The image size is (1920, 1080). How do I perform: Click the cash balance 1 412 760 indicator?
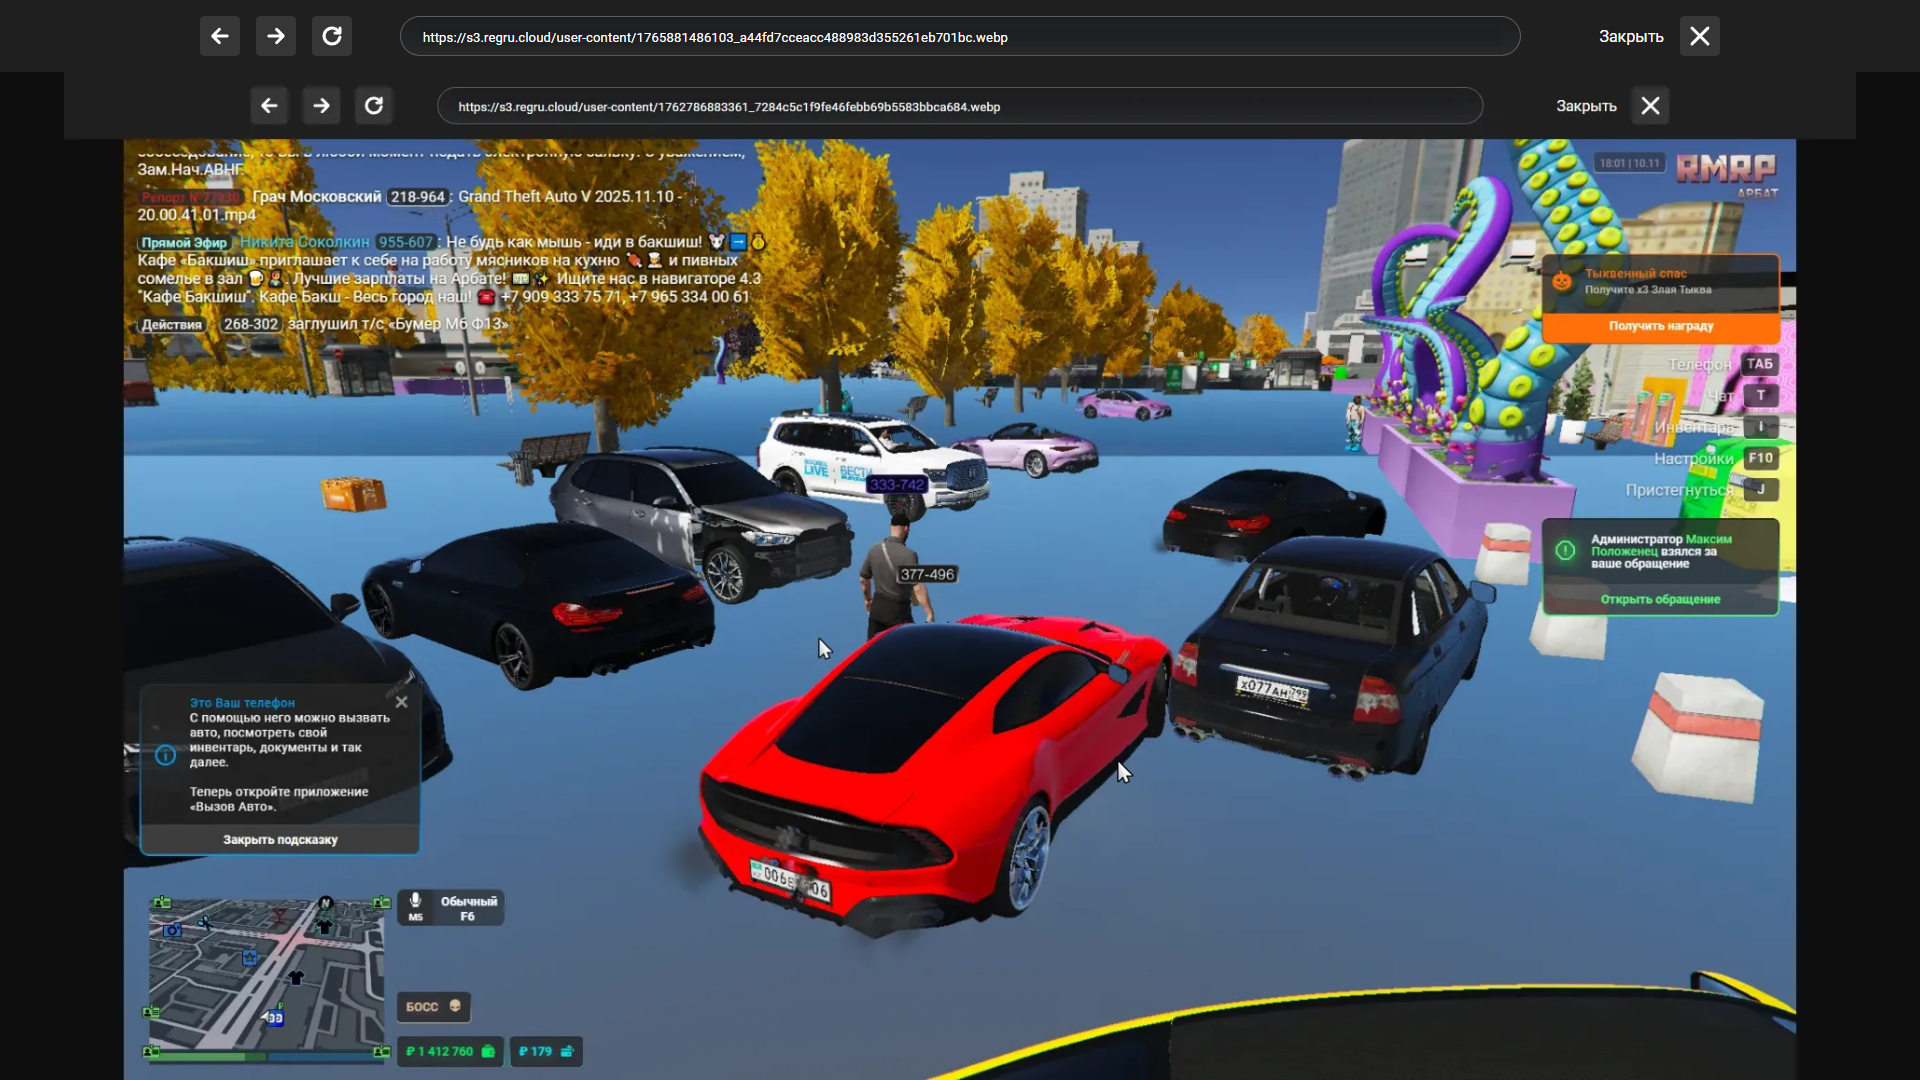pyautogui.click(x=450, y=1051)
